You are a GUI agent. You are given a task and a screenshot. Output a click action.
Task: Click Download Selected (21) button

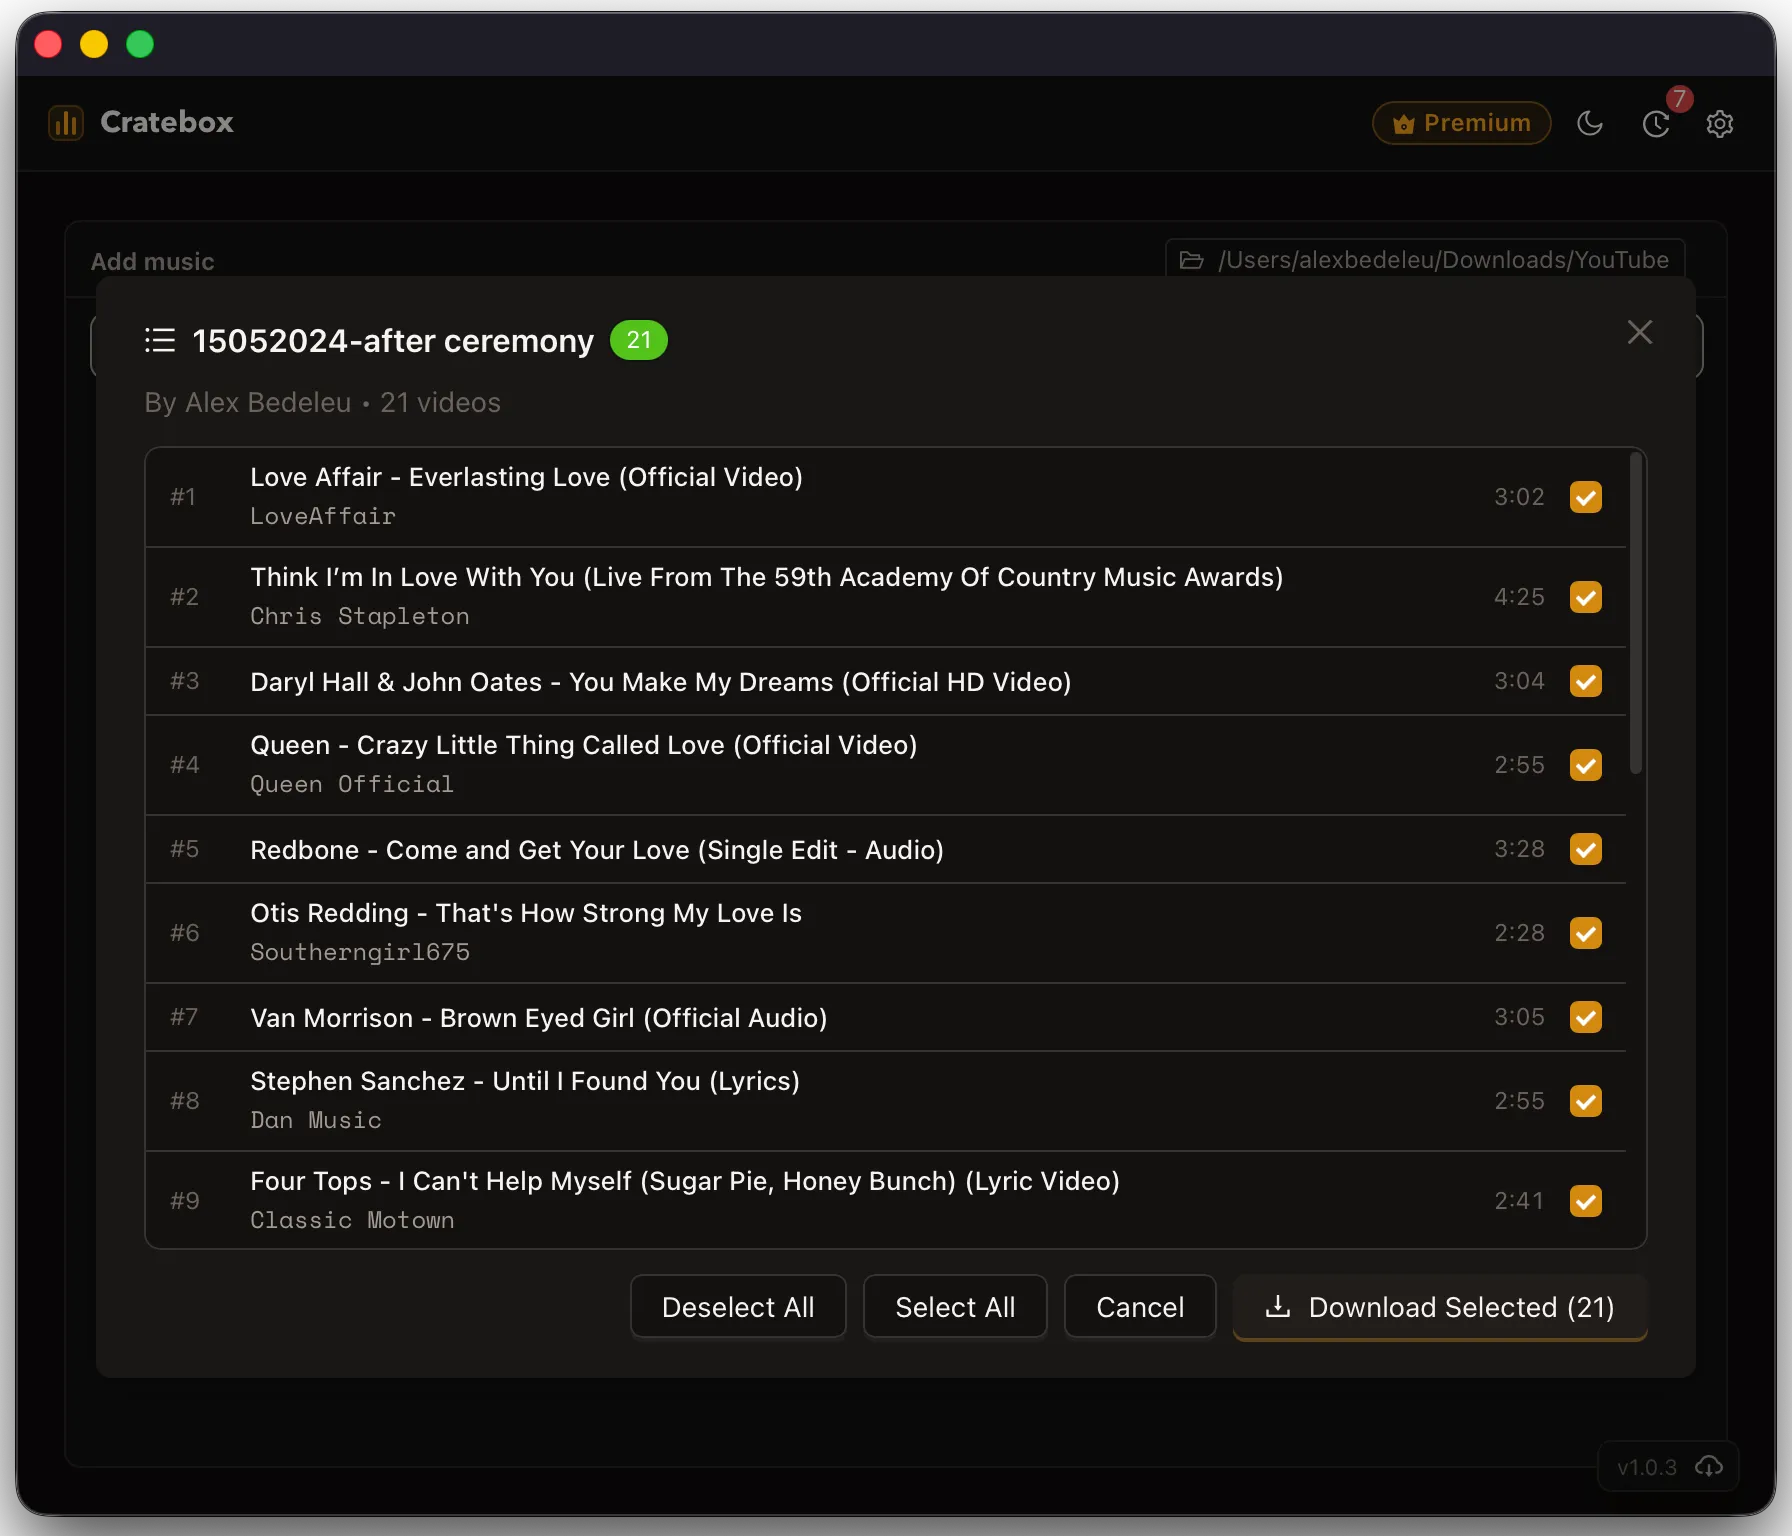[x=1440, y=1307]
